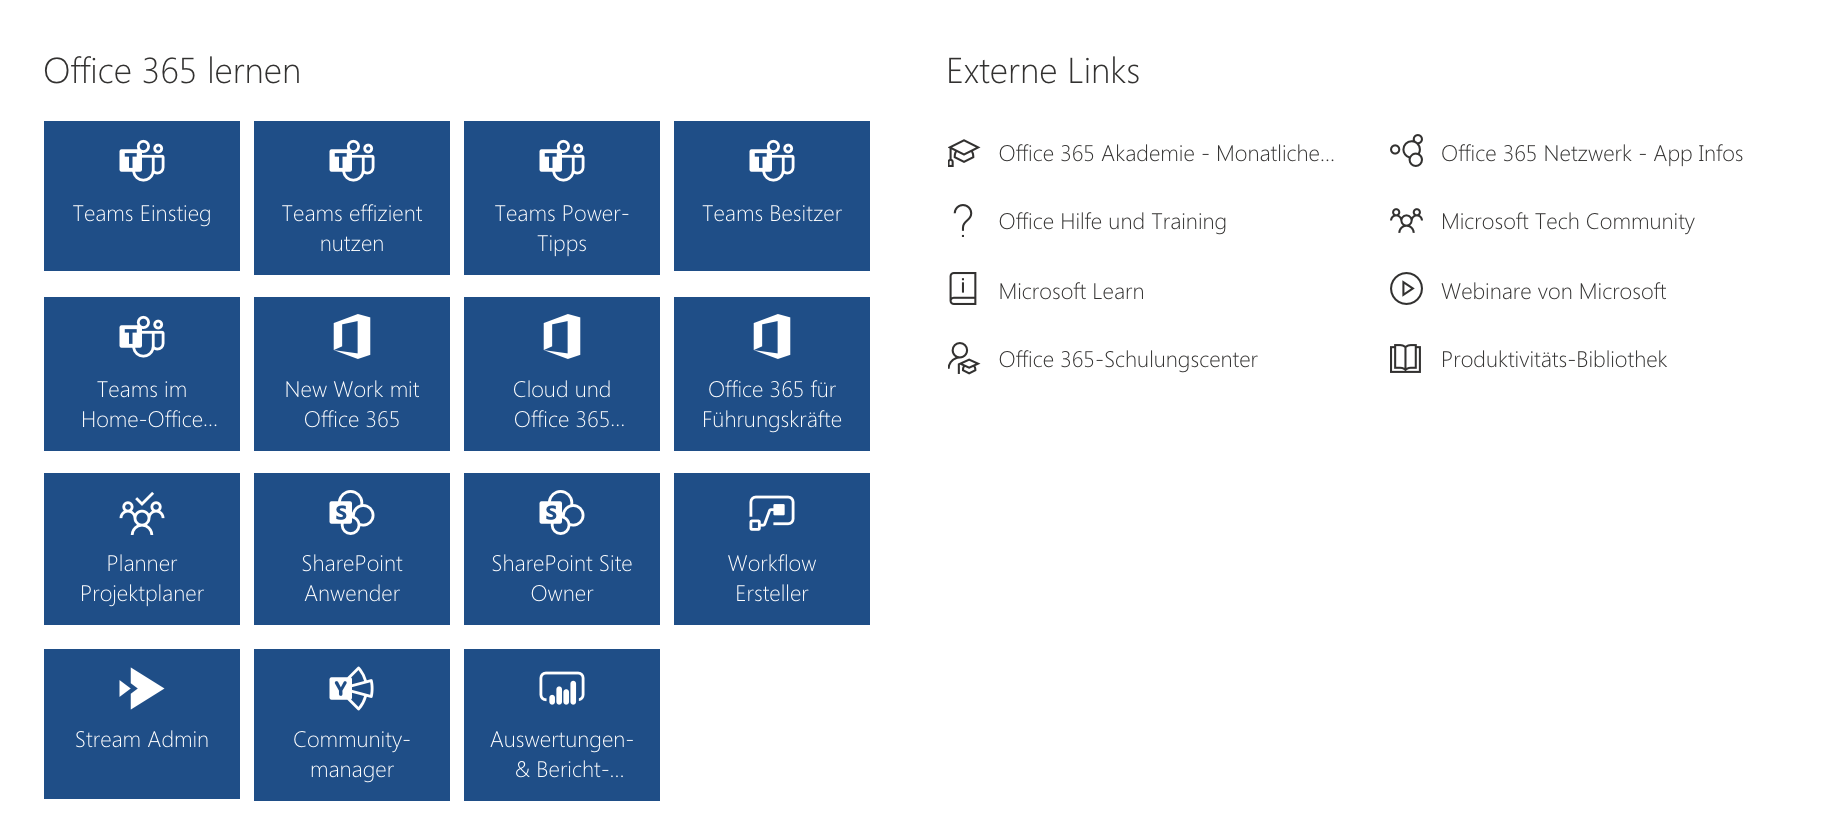Open the Produktivitäts-Bibliothek link
1828x828 pixels.
1554,360
